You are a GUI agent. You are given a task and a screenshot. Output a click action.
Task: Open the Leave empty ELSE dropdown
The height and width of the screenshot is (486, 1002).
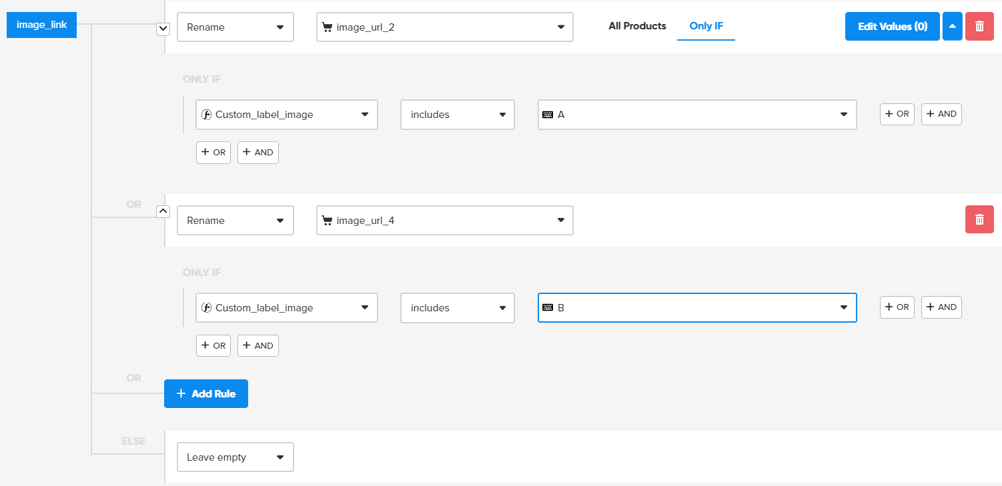pos(235,457)
